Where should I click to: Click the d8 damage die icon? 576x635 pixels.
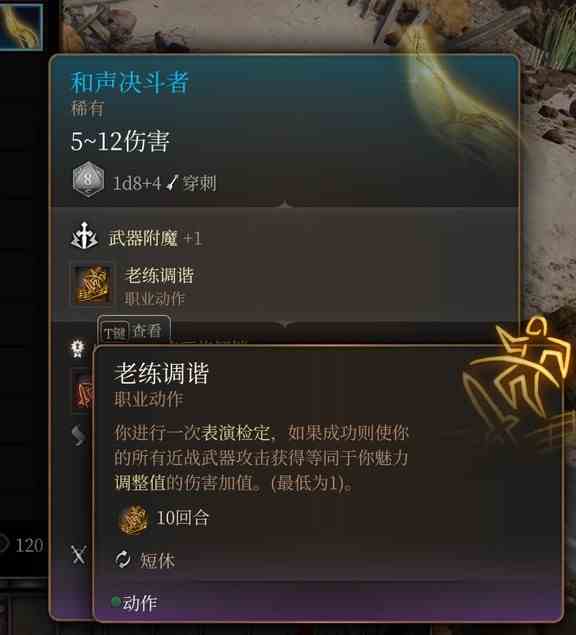88,179
